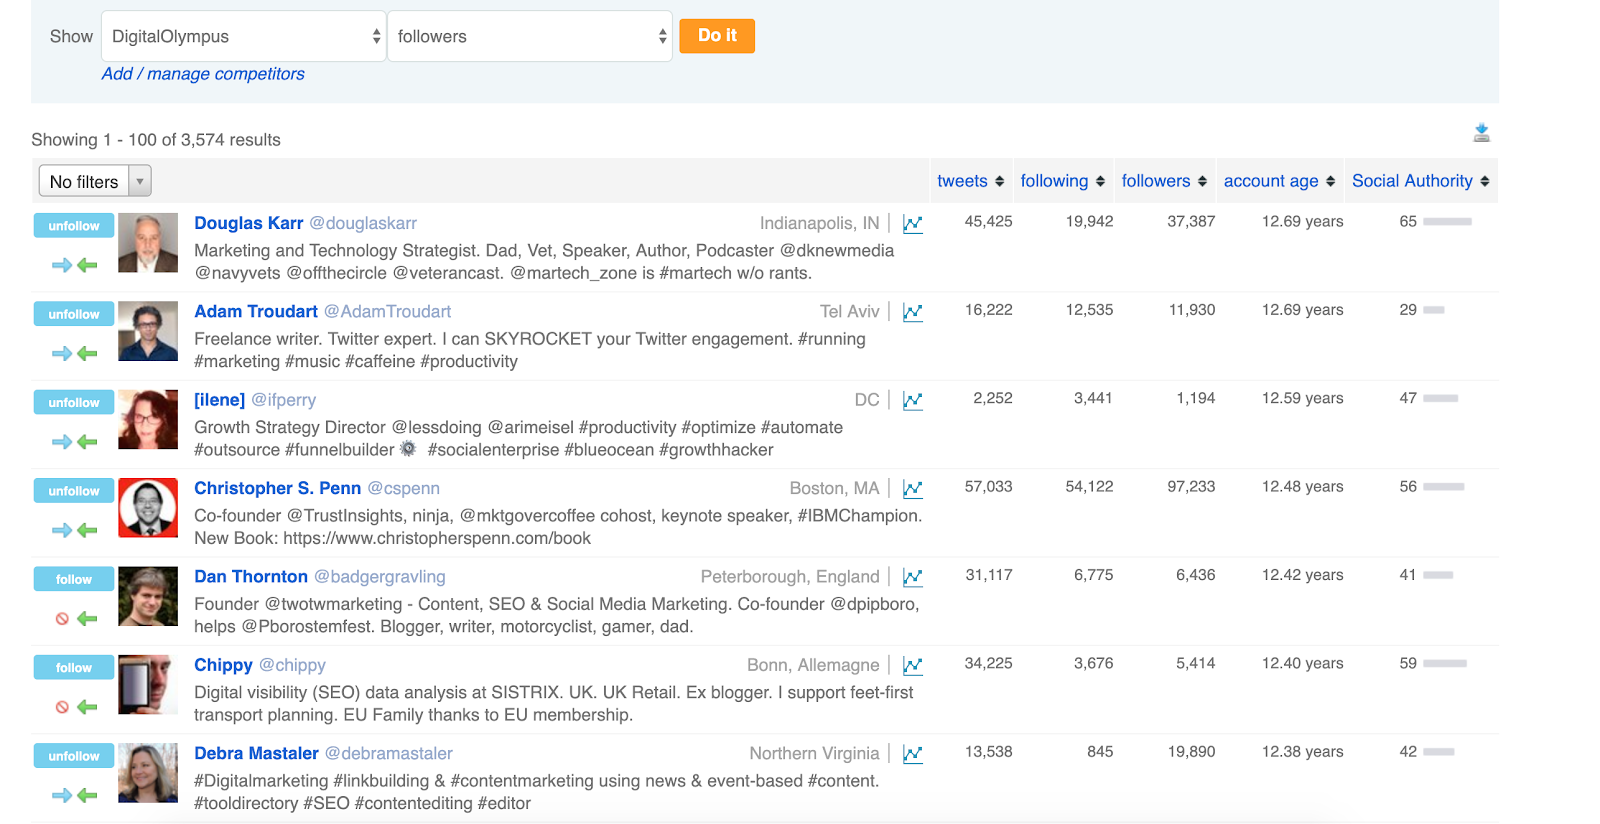
Task: Click Douglas Karr's profile photo
Action: [148, 243]
